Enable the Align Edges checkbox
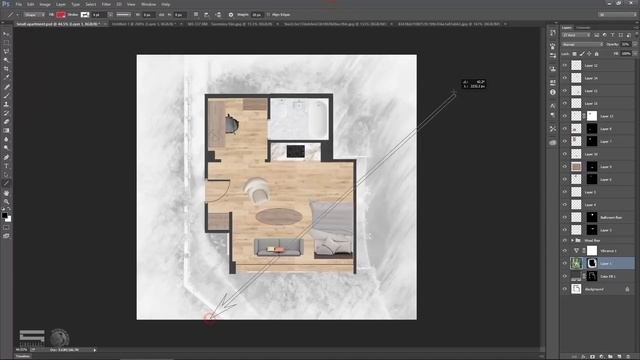The width and height of the screenshot is (640, 360). (268, 15)
